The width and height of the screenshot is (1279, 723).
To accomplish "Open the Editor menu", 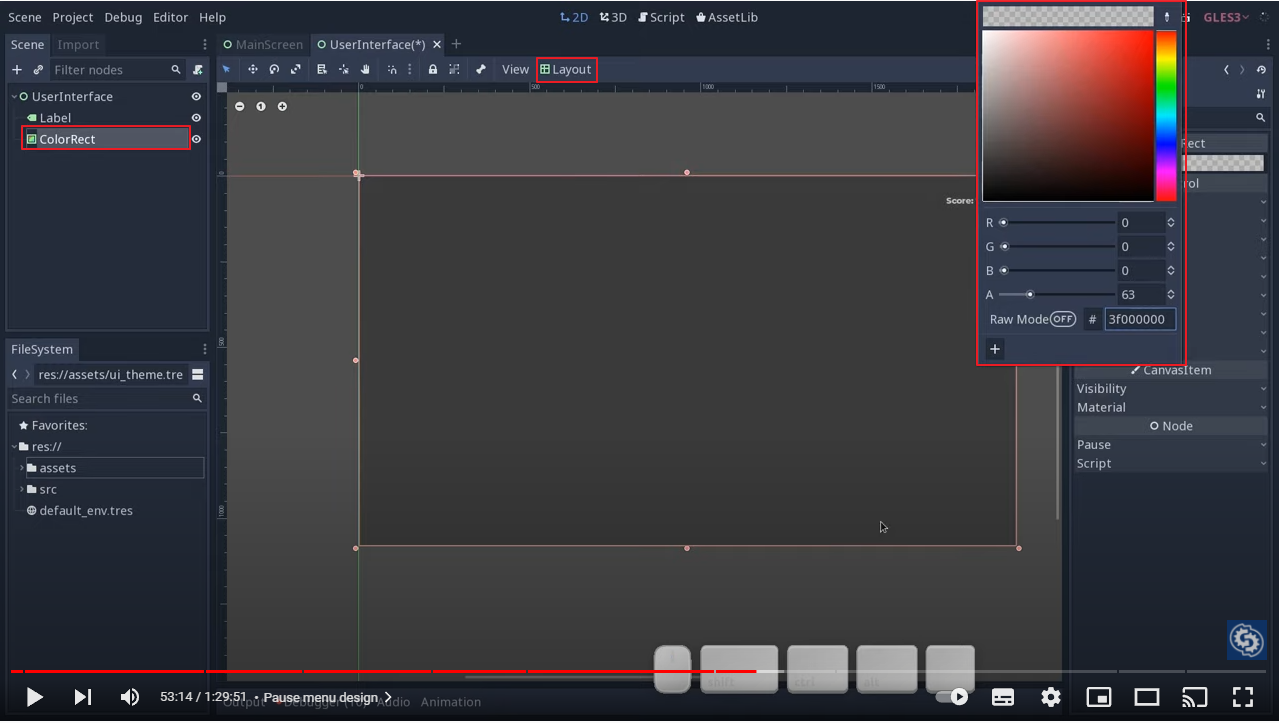I will point(170,17).
